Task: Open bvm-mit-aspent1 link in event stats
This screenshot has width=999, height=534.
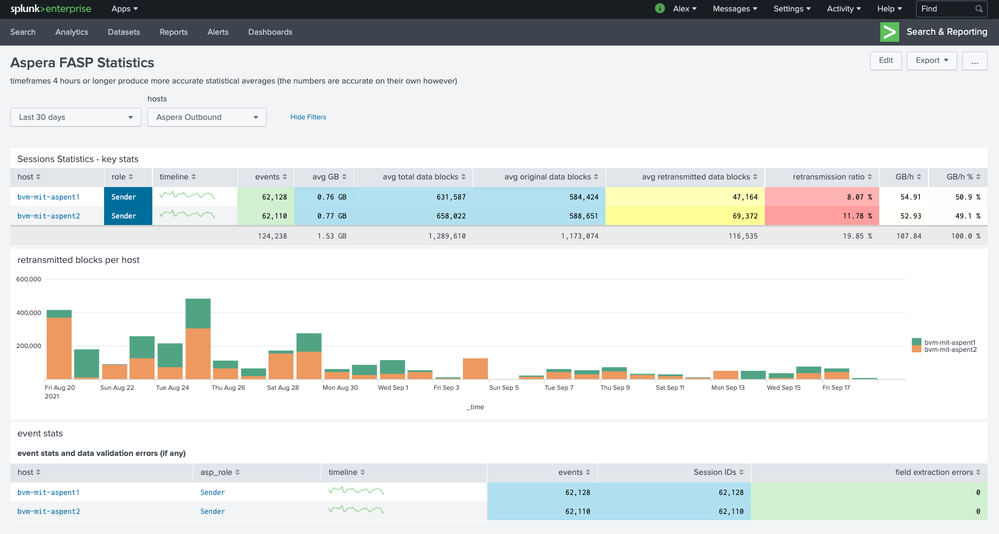Action: coord(48,493)
